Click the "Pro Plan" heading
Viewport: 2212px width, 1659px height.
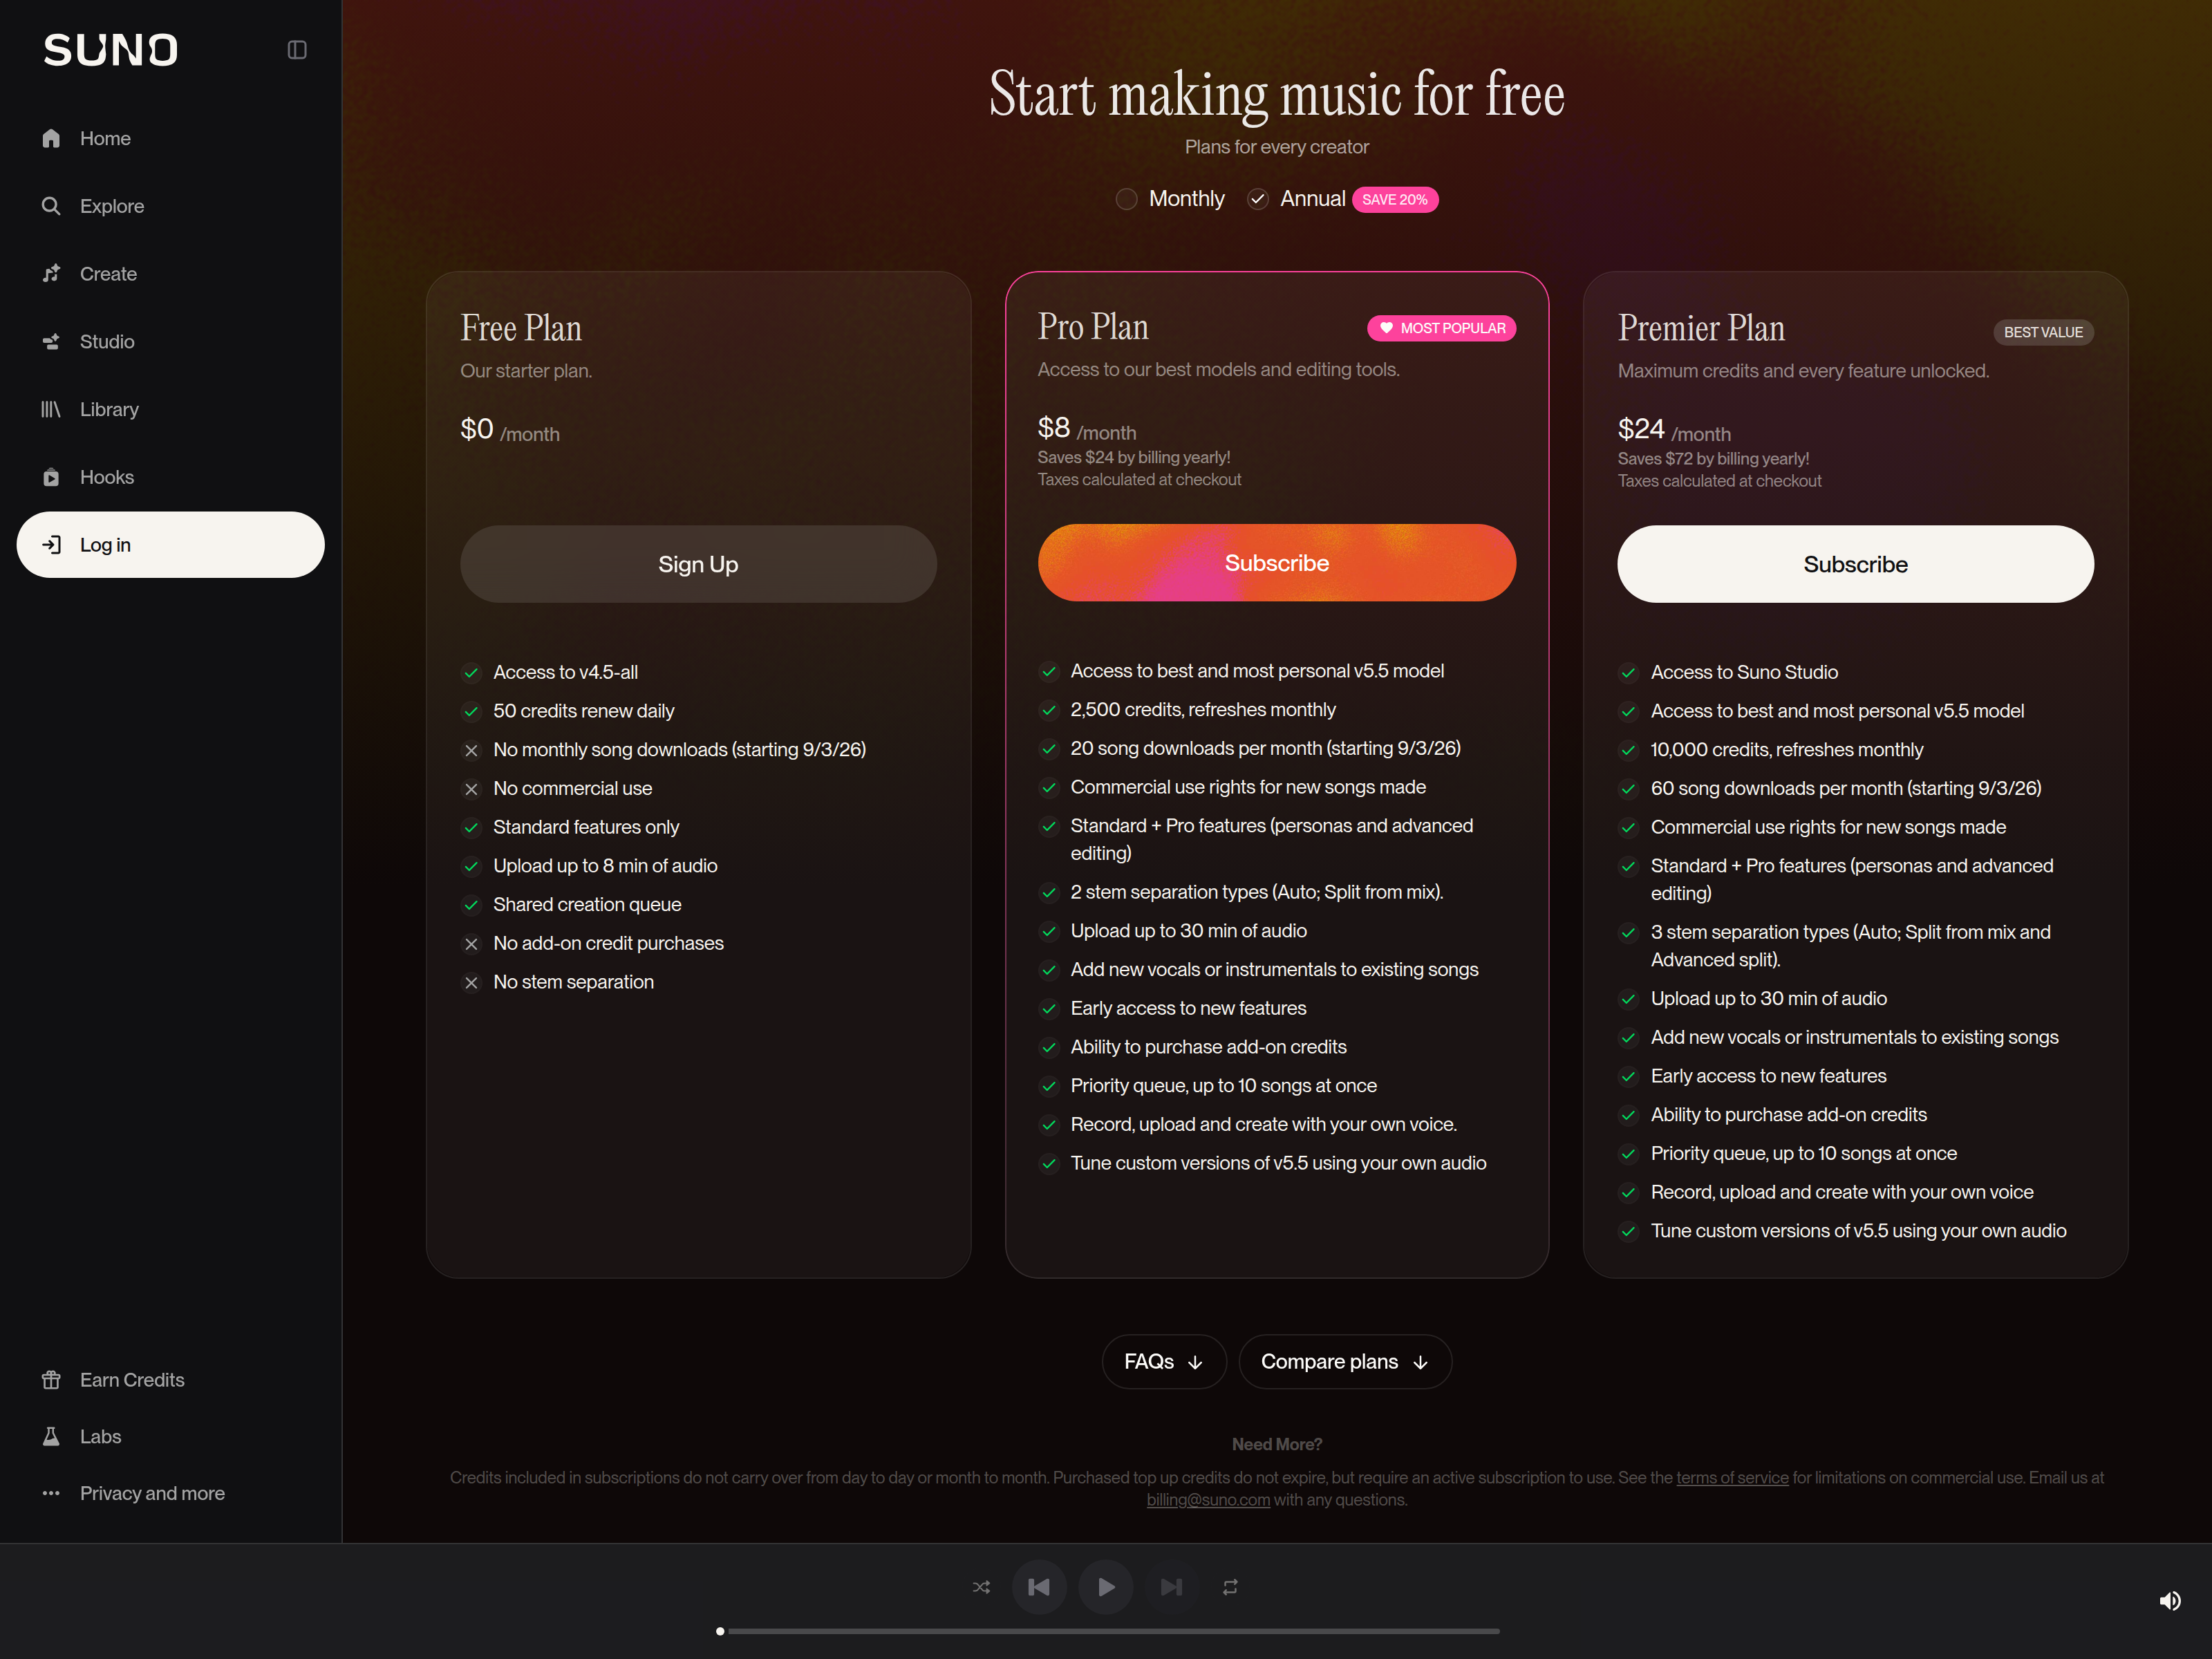[1093, 327]
